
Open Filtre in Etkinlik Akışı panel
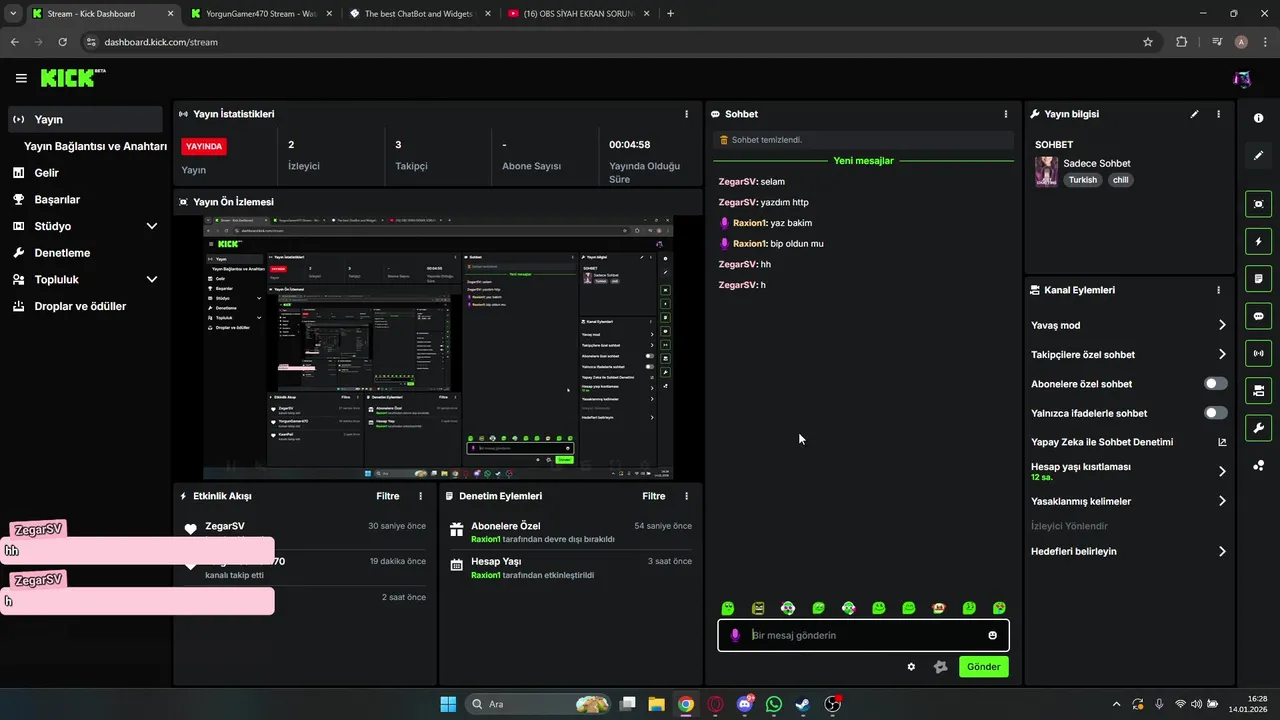(387, 496)
